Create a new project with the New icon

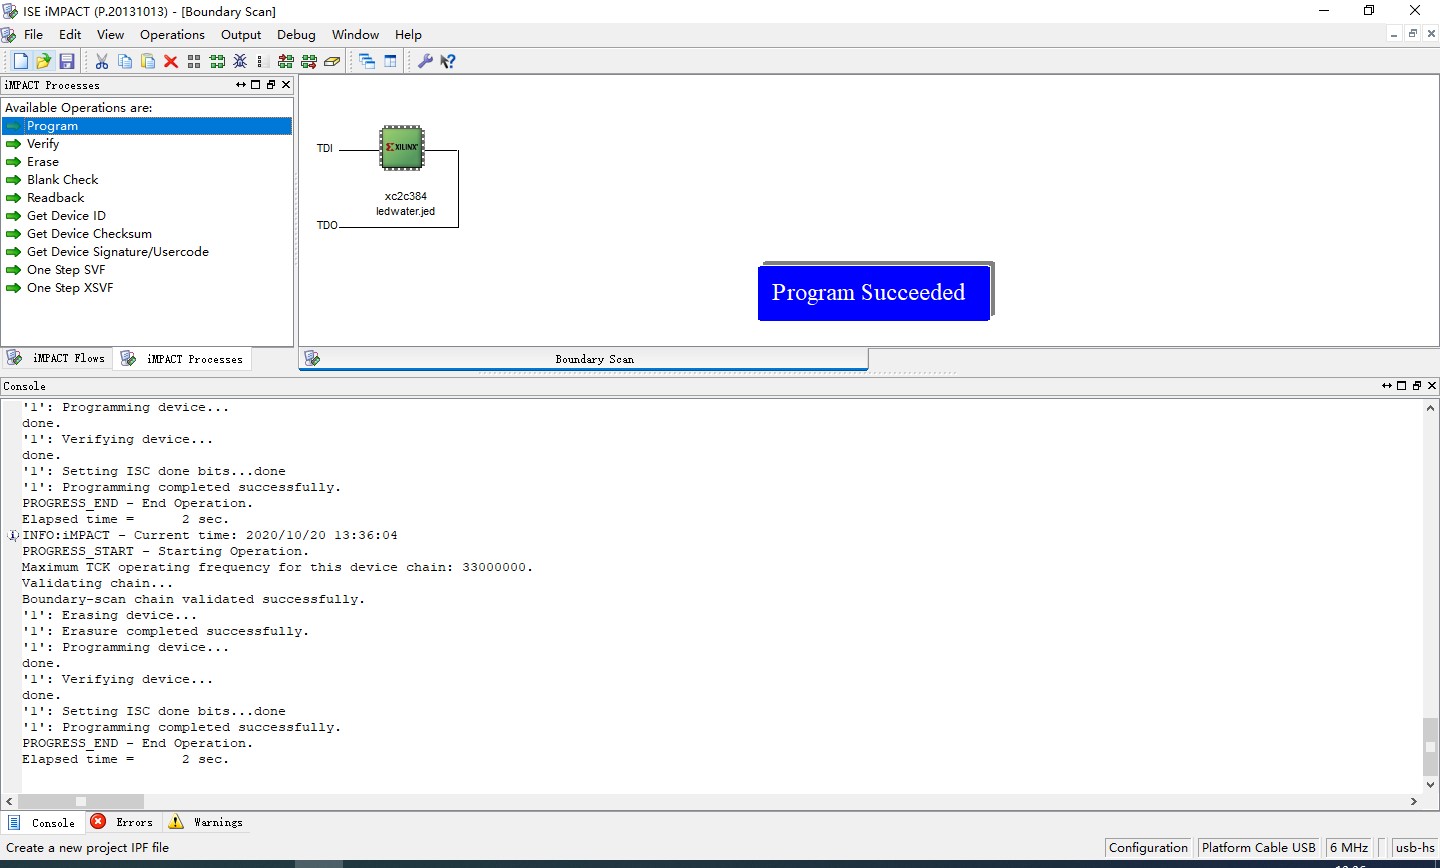20,61
